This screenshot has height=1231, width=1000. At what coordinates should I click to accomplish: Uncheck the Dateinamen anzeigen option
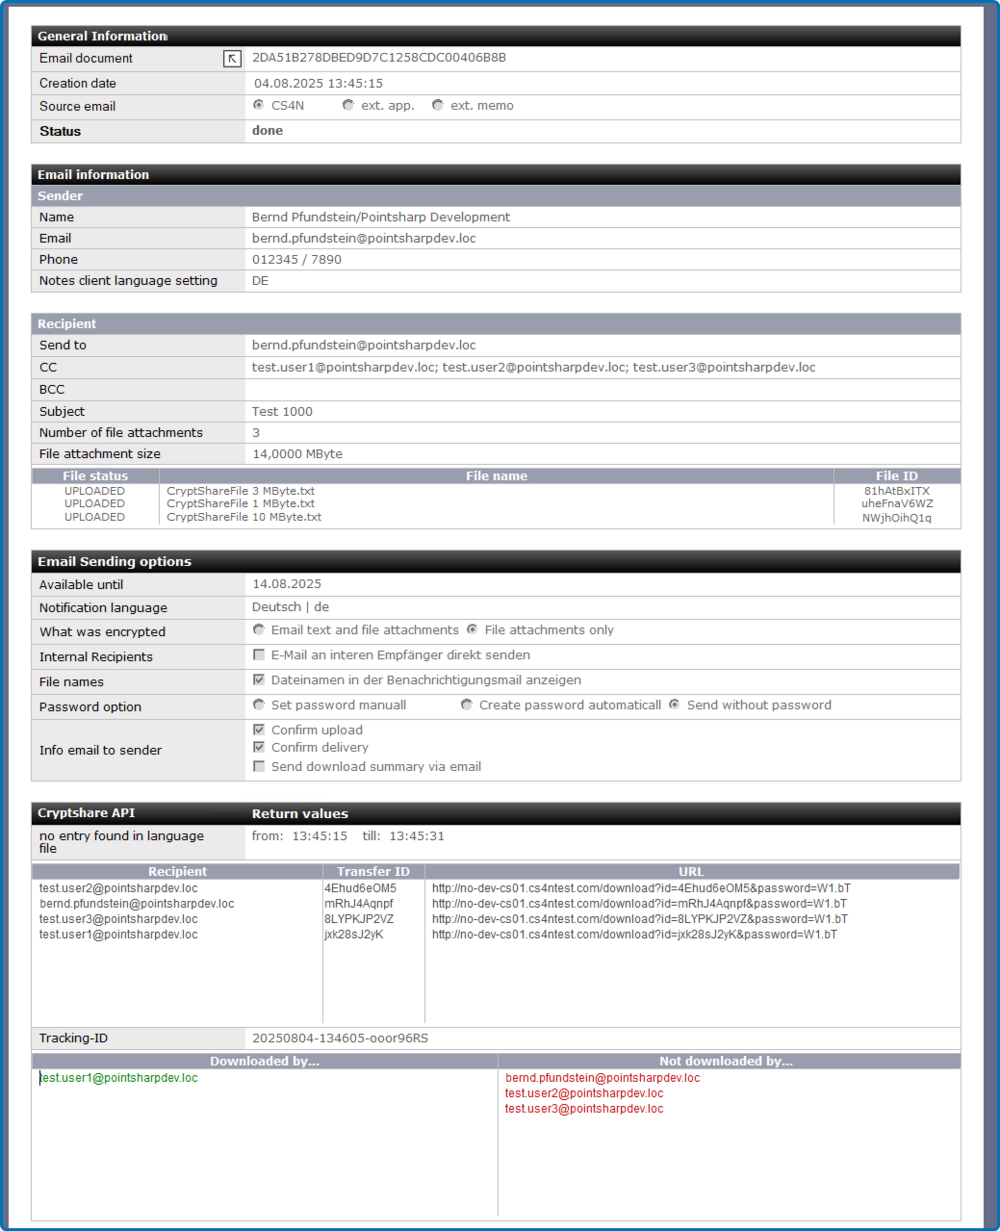click(x=258, y=679)
